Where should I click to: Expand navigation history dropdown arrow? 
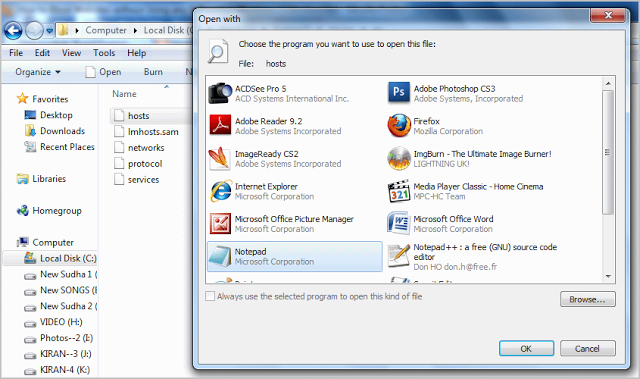(49, 31)
